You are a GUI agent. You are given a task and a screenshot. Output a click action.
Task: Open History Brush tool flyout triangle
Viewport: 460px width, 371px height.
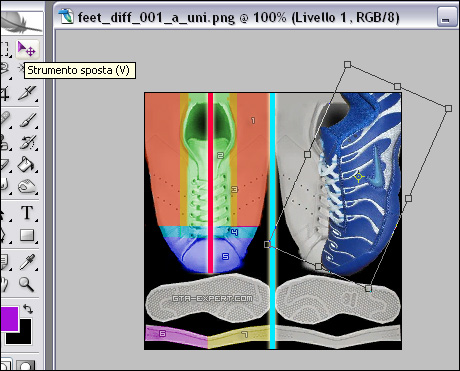36,149
